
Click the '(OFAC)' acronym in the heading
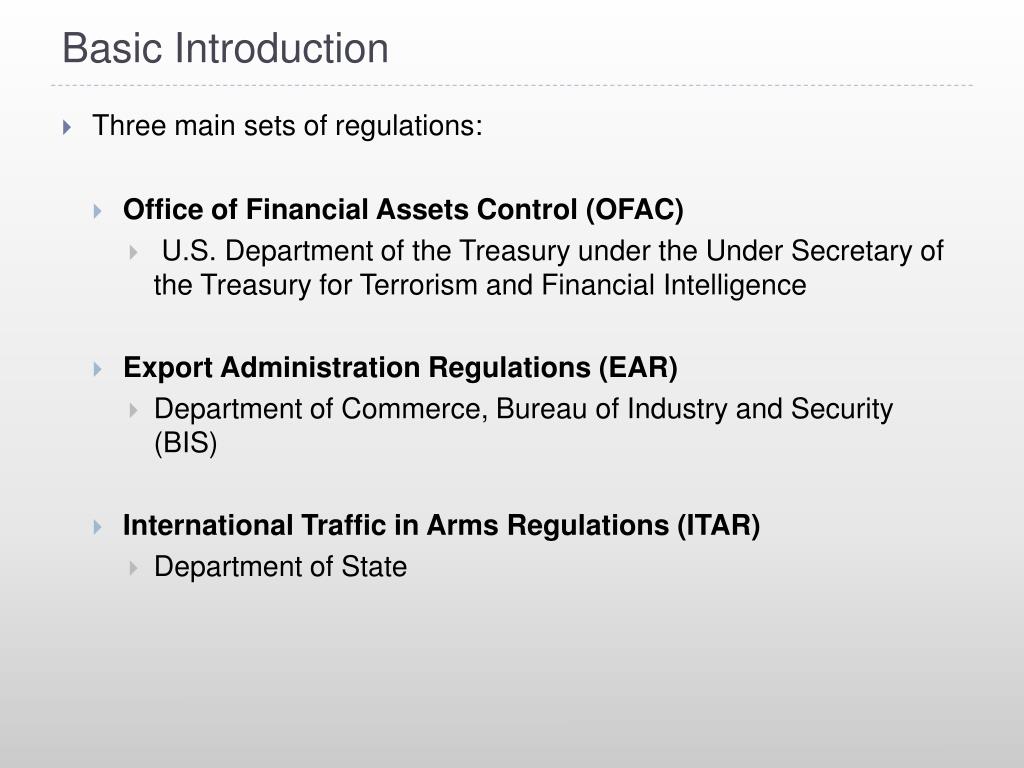[x=635, y=210]
